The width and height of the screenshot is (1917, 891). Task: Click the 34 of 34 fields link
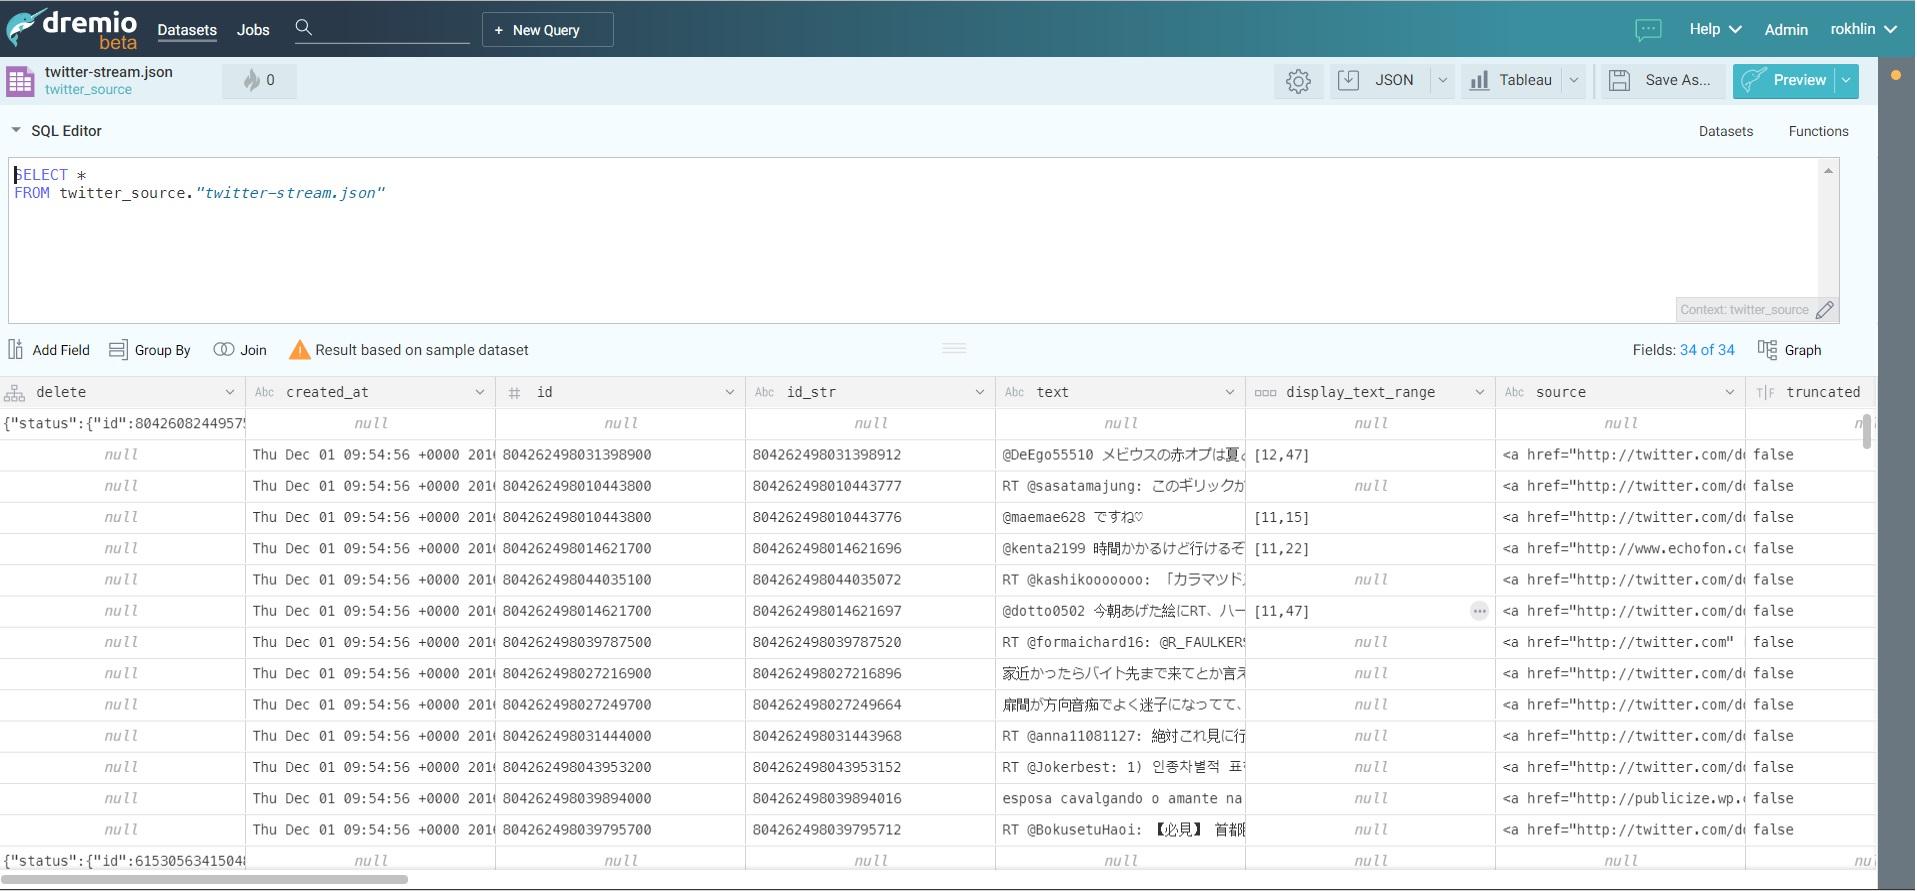coord(1707,350)
